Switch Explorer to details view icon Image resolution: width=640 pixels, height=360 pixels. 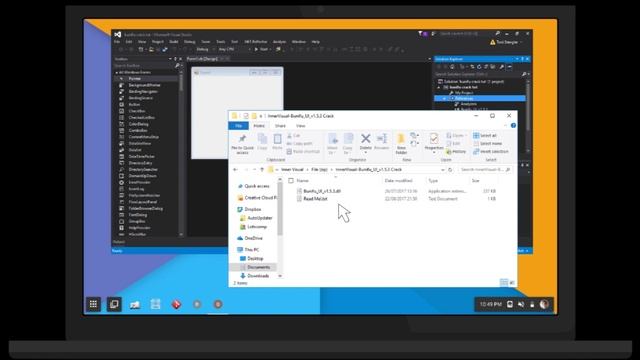(504, 282)
